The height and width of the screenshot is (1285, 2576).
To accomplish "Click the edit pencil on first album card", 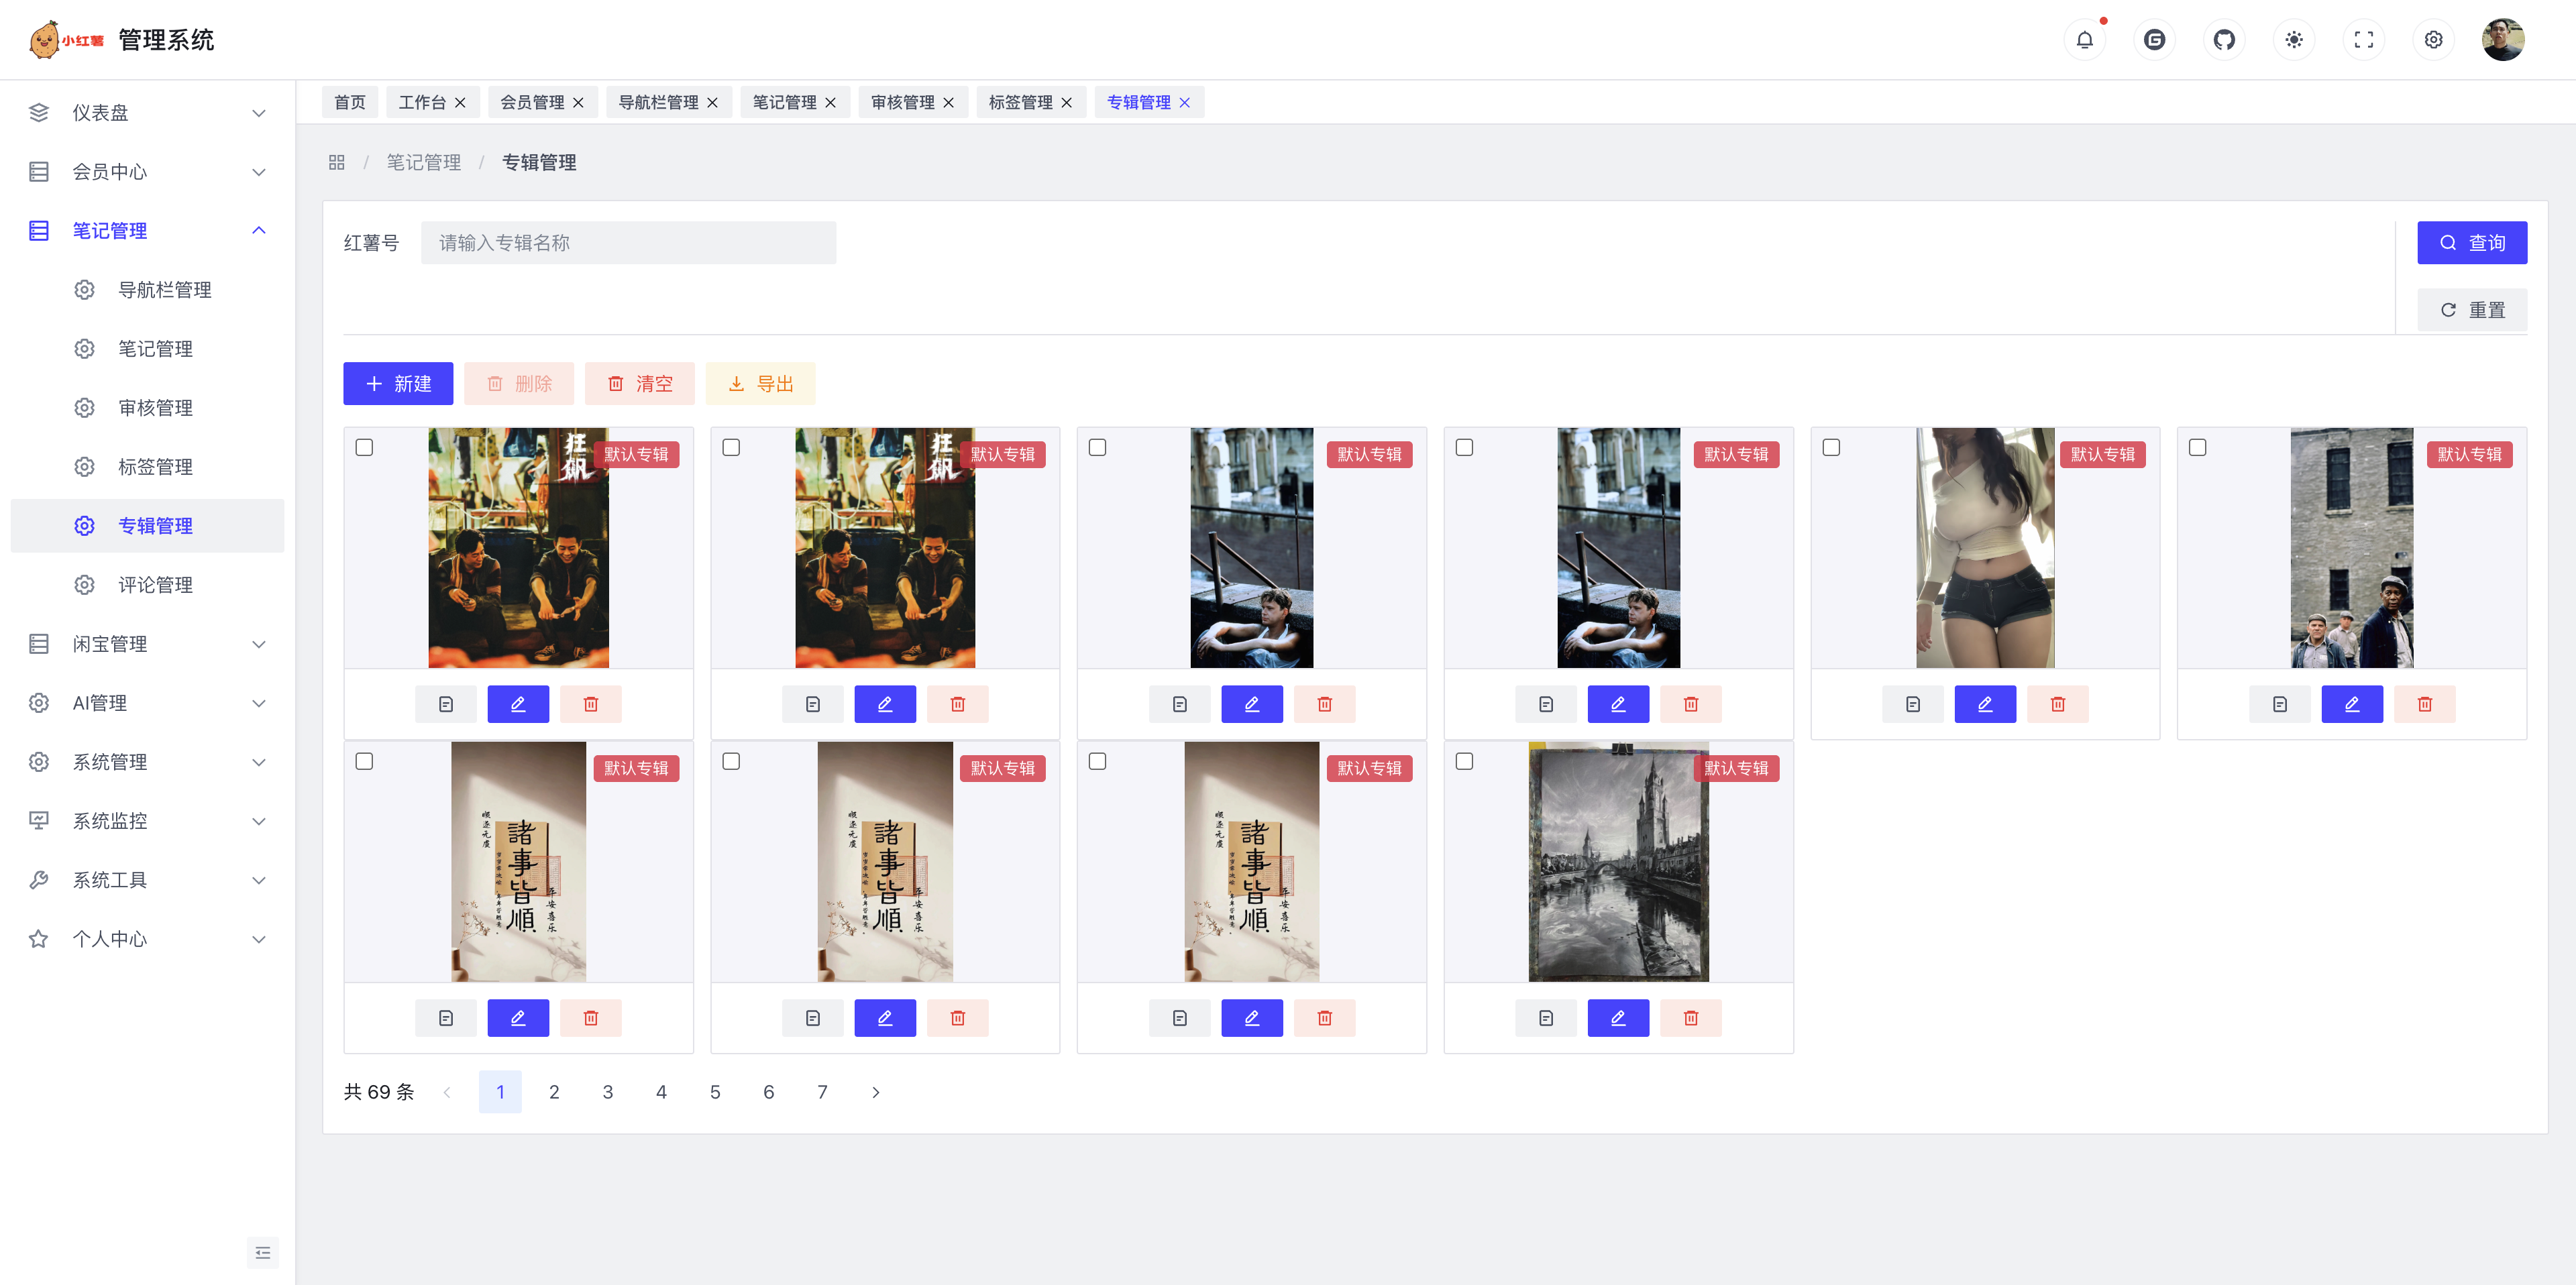I will pos(518,704).
